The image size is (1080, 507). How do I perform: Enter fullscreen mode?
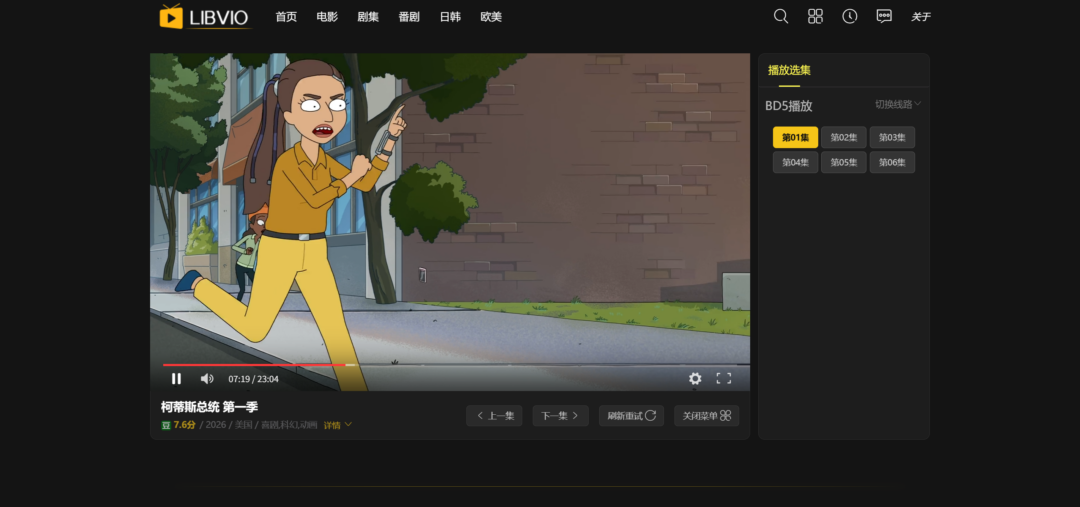pyautogui.click(x=723, y=378)
